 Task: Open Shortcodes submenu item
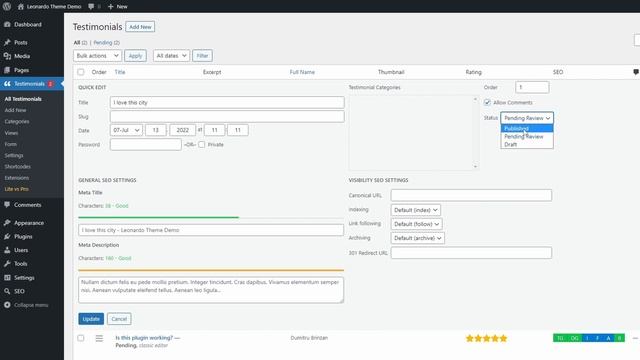18,167
